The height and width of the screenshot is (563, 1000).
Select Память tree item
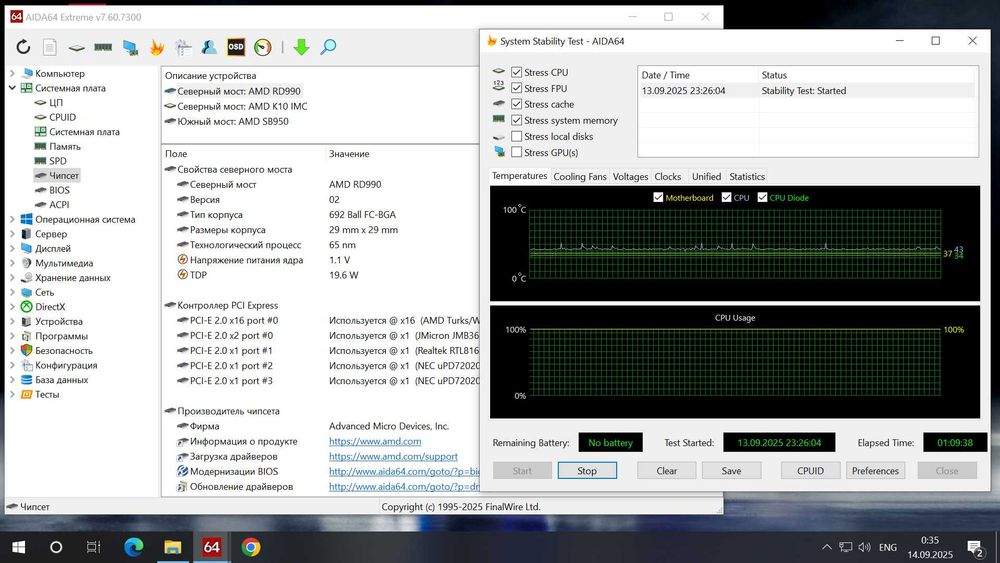(64, 146)
